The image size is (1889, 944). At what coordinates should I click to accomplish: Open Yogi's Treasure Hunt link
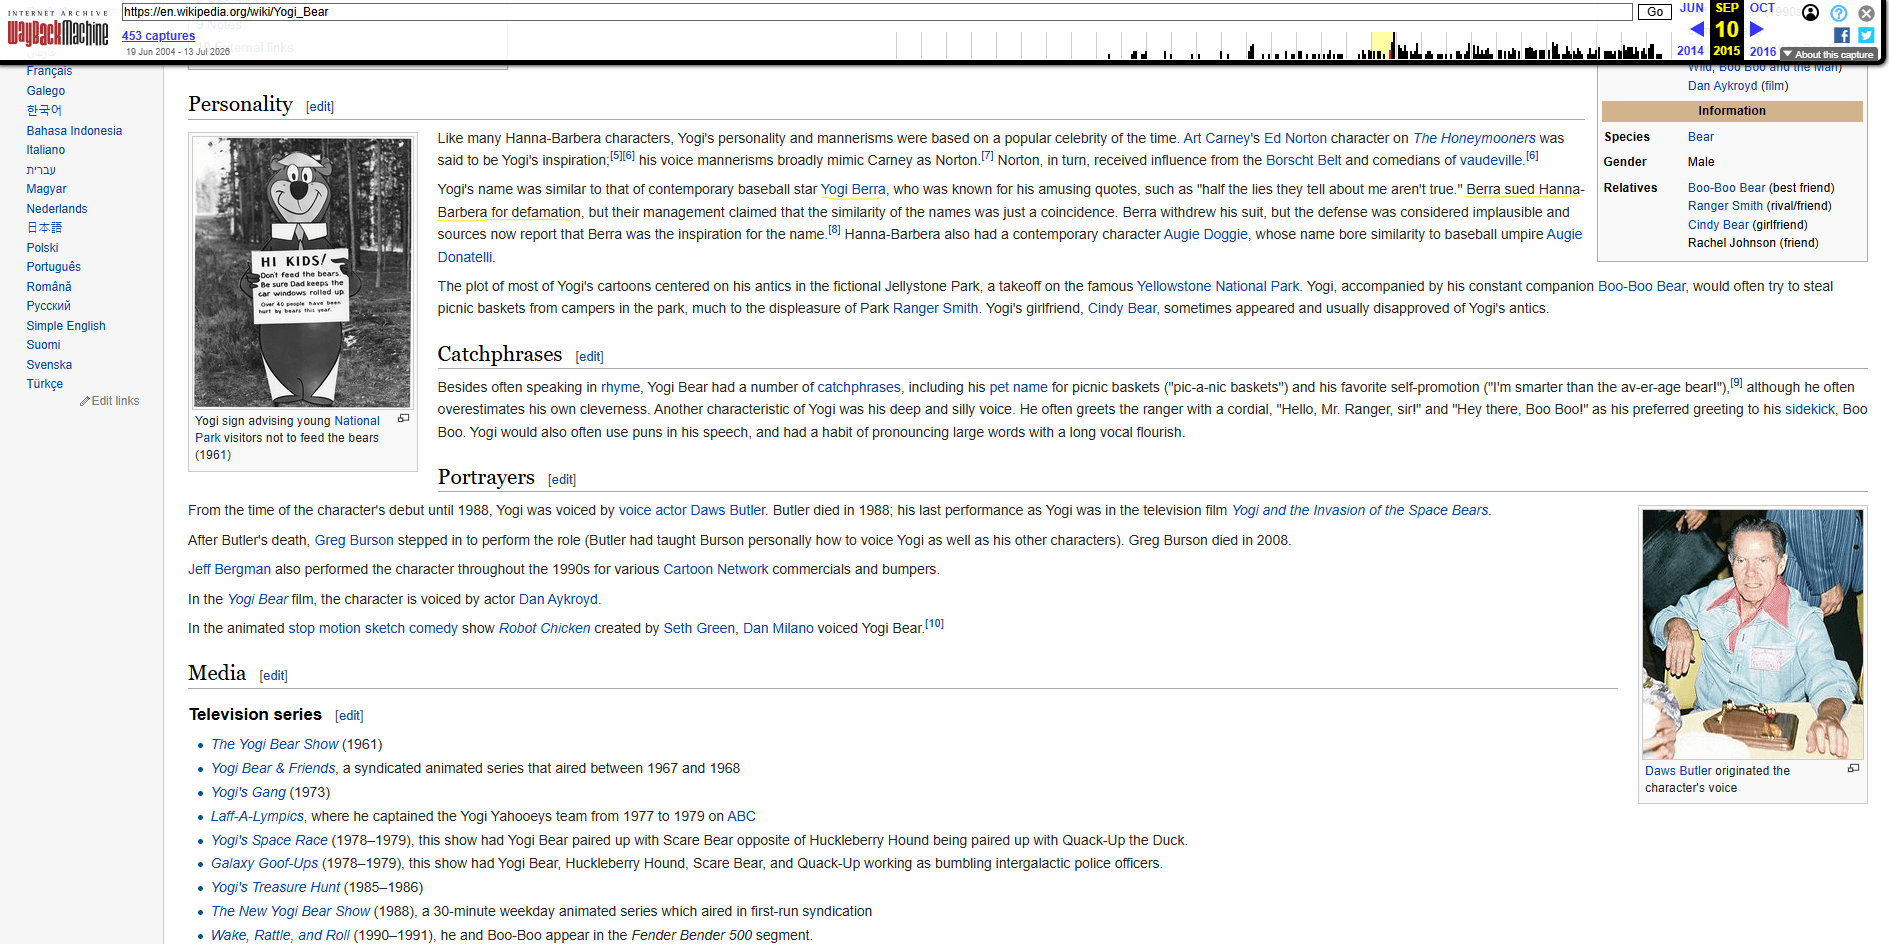pos(275,888)
